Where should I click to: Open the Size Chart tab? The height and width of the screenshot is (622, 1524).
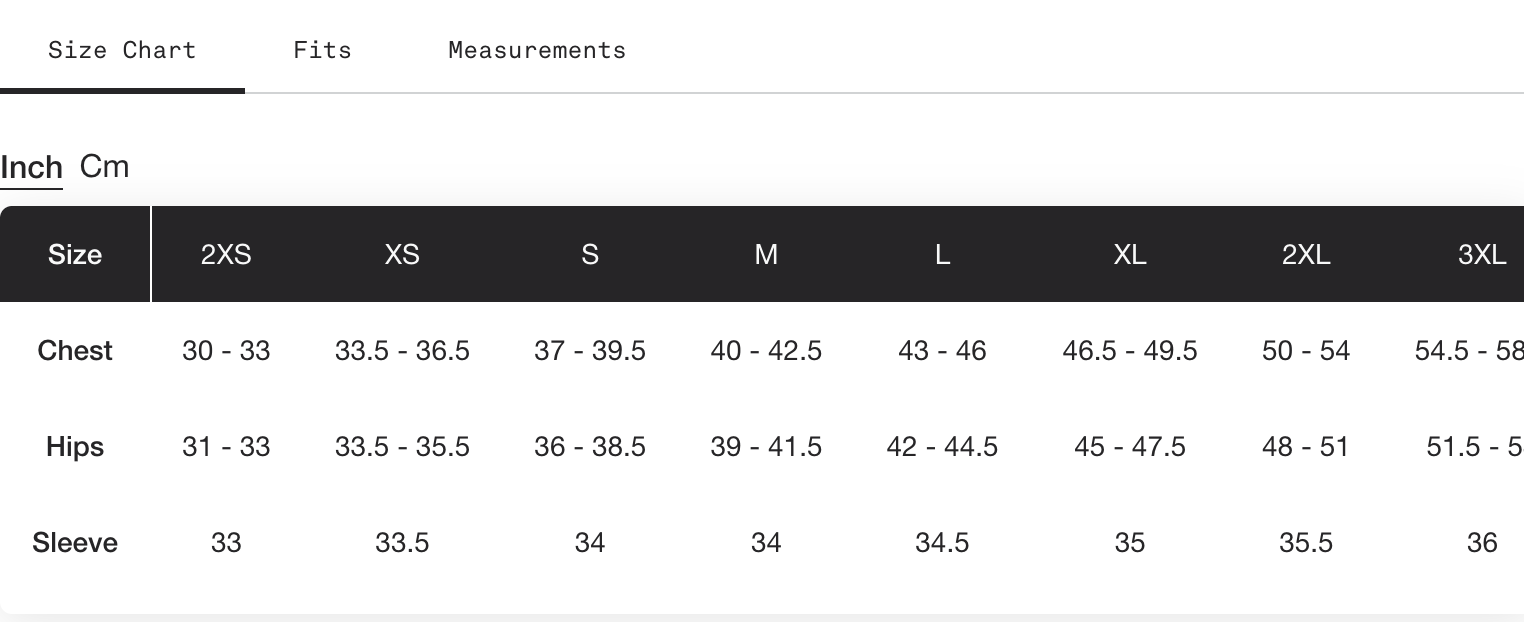click(x=122, y=50)
